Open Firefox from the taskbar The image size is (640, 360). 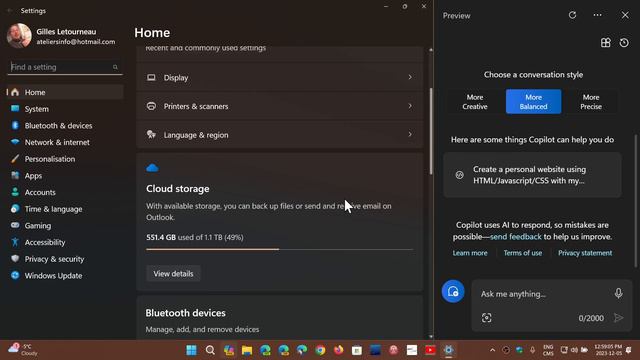338,350
